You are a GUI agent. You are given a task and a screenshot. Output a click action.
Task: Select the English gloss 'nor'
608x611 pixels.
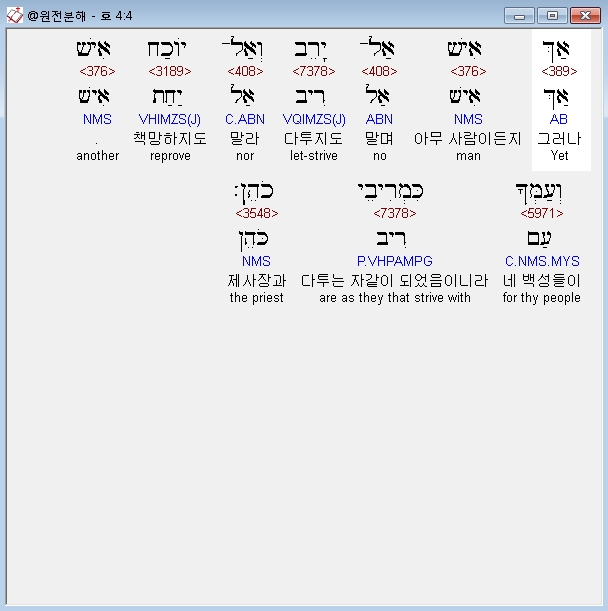point(245,156)
